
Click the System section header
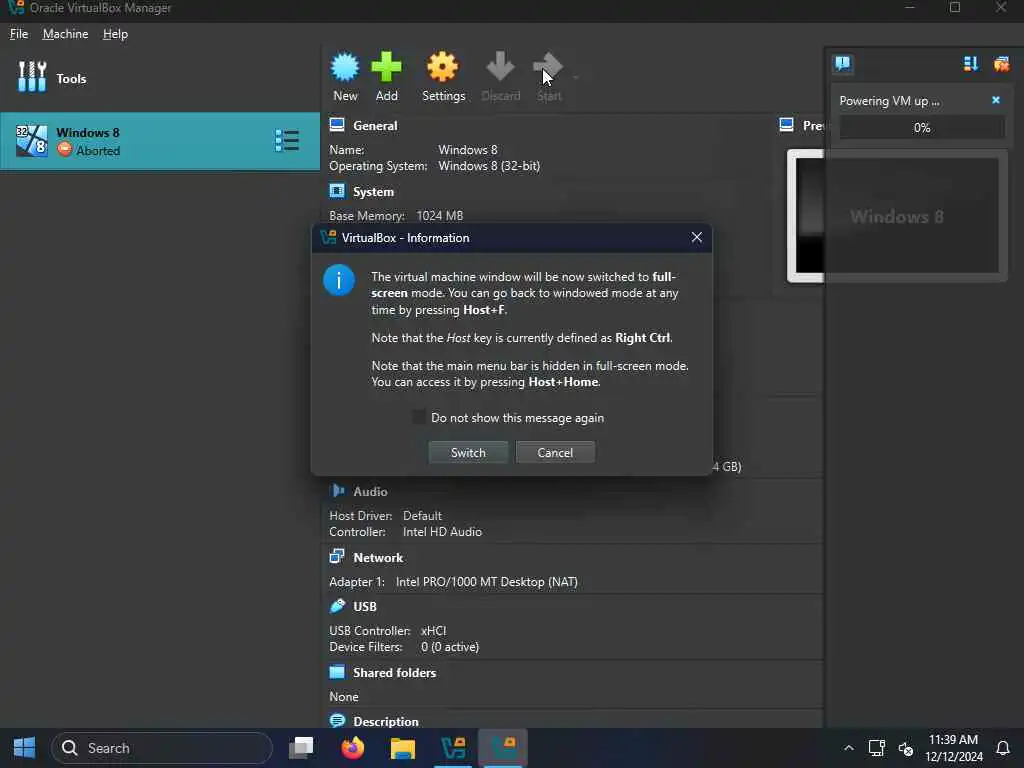(x=374, y=191)
